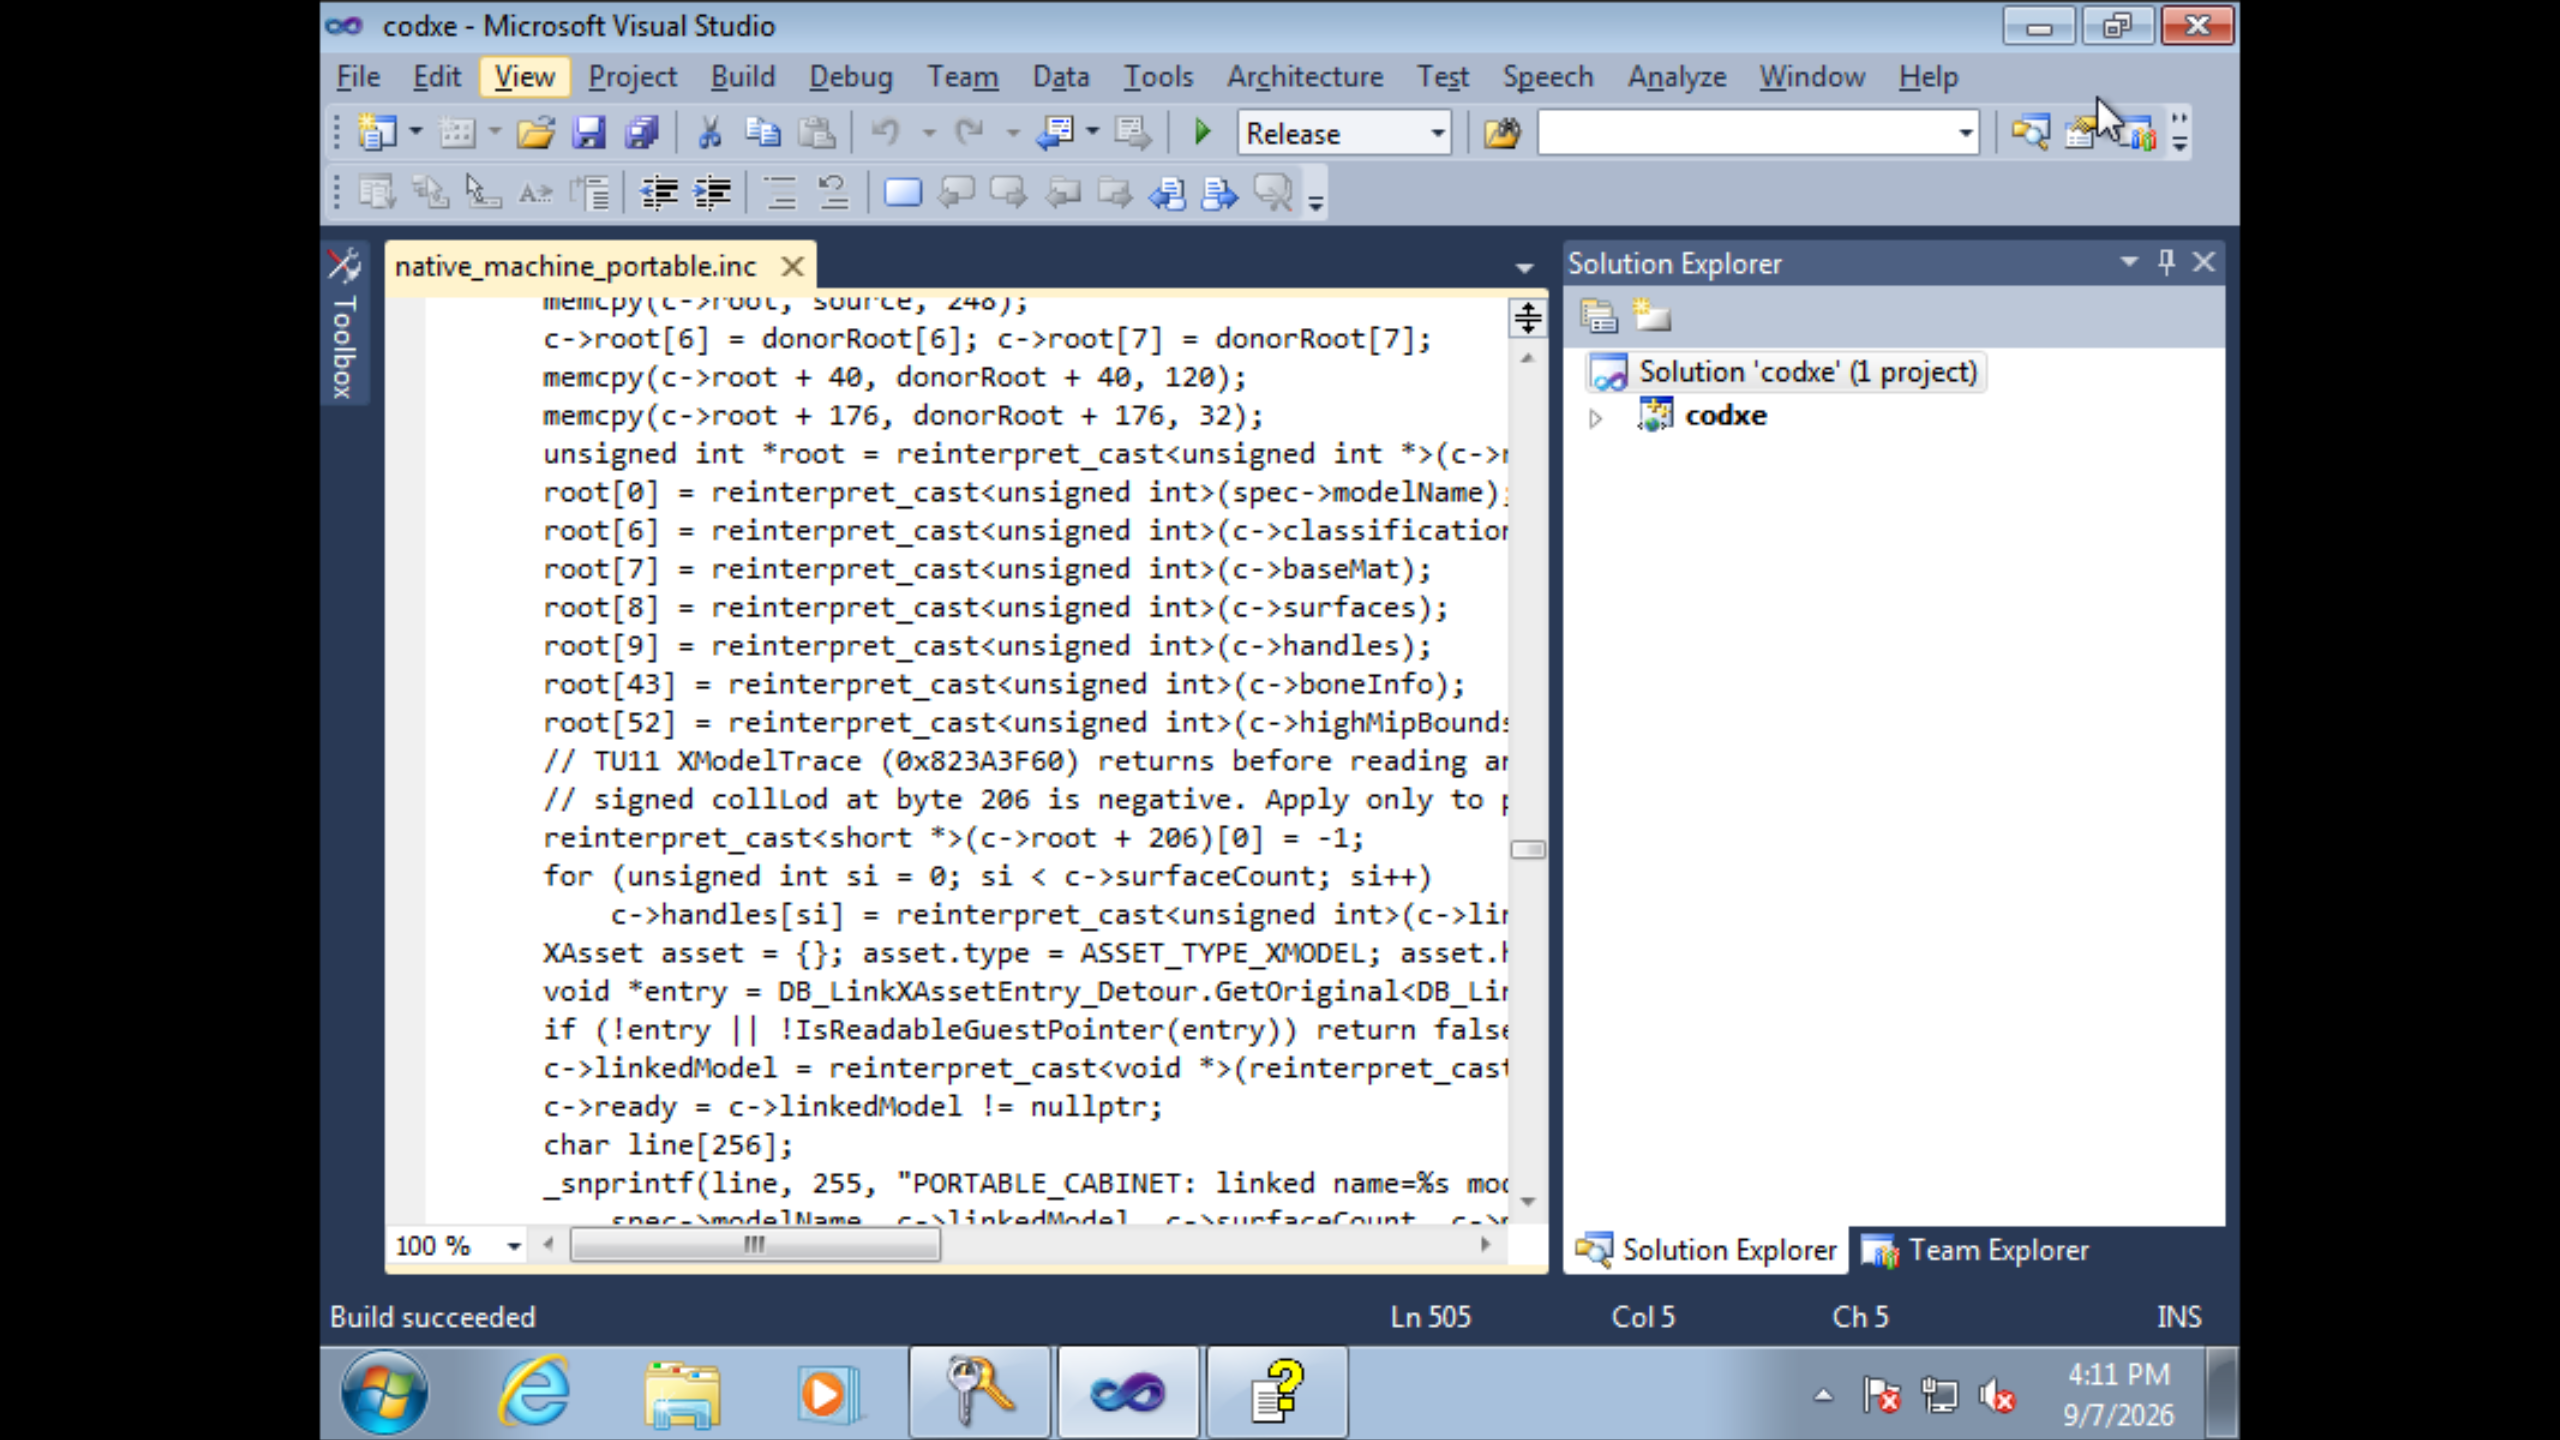Move to the next bookmark icon
The width and height of the screenshot is (2560, 1440).
coord(1008,192)
